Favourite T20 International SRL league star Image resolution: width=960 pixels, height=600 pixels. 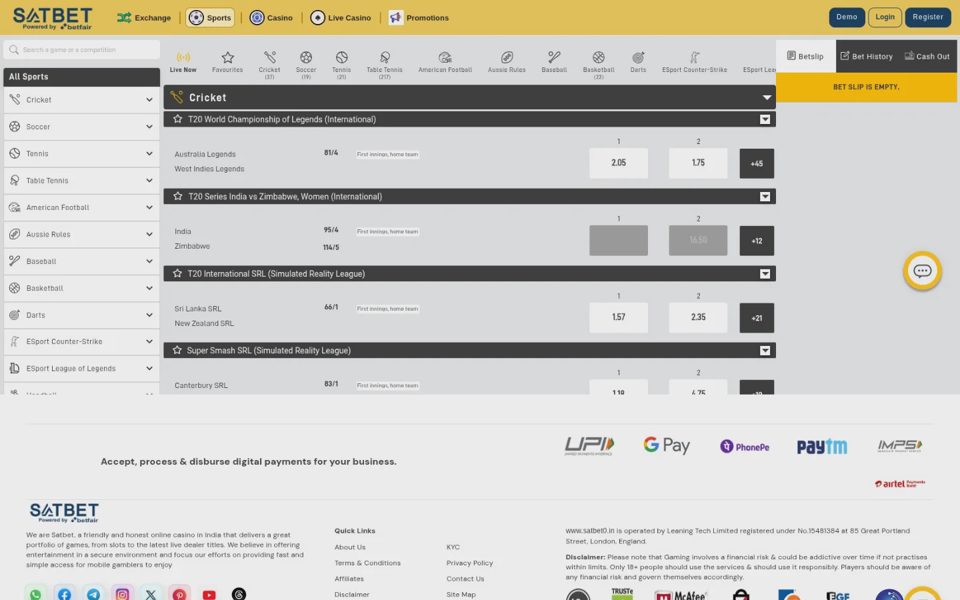tap(178, 273)
